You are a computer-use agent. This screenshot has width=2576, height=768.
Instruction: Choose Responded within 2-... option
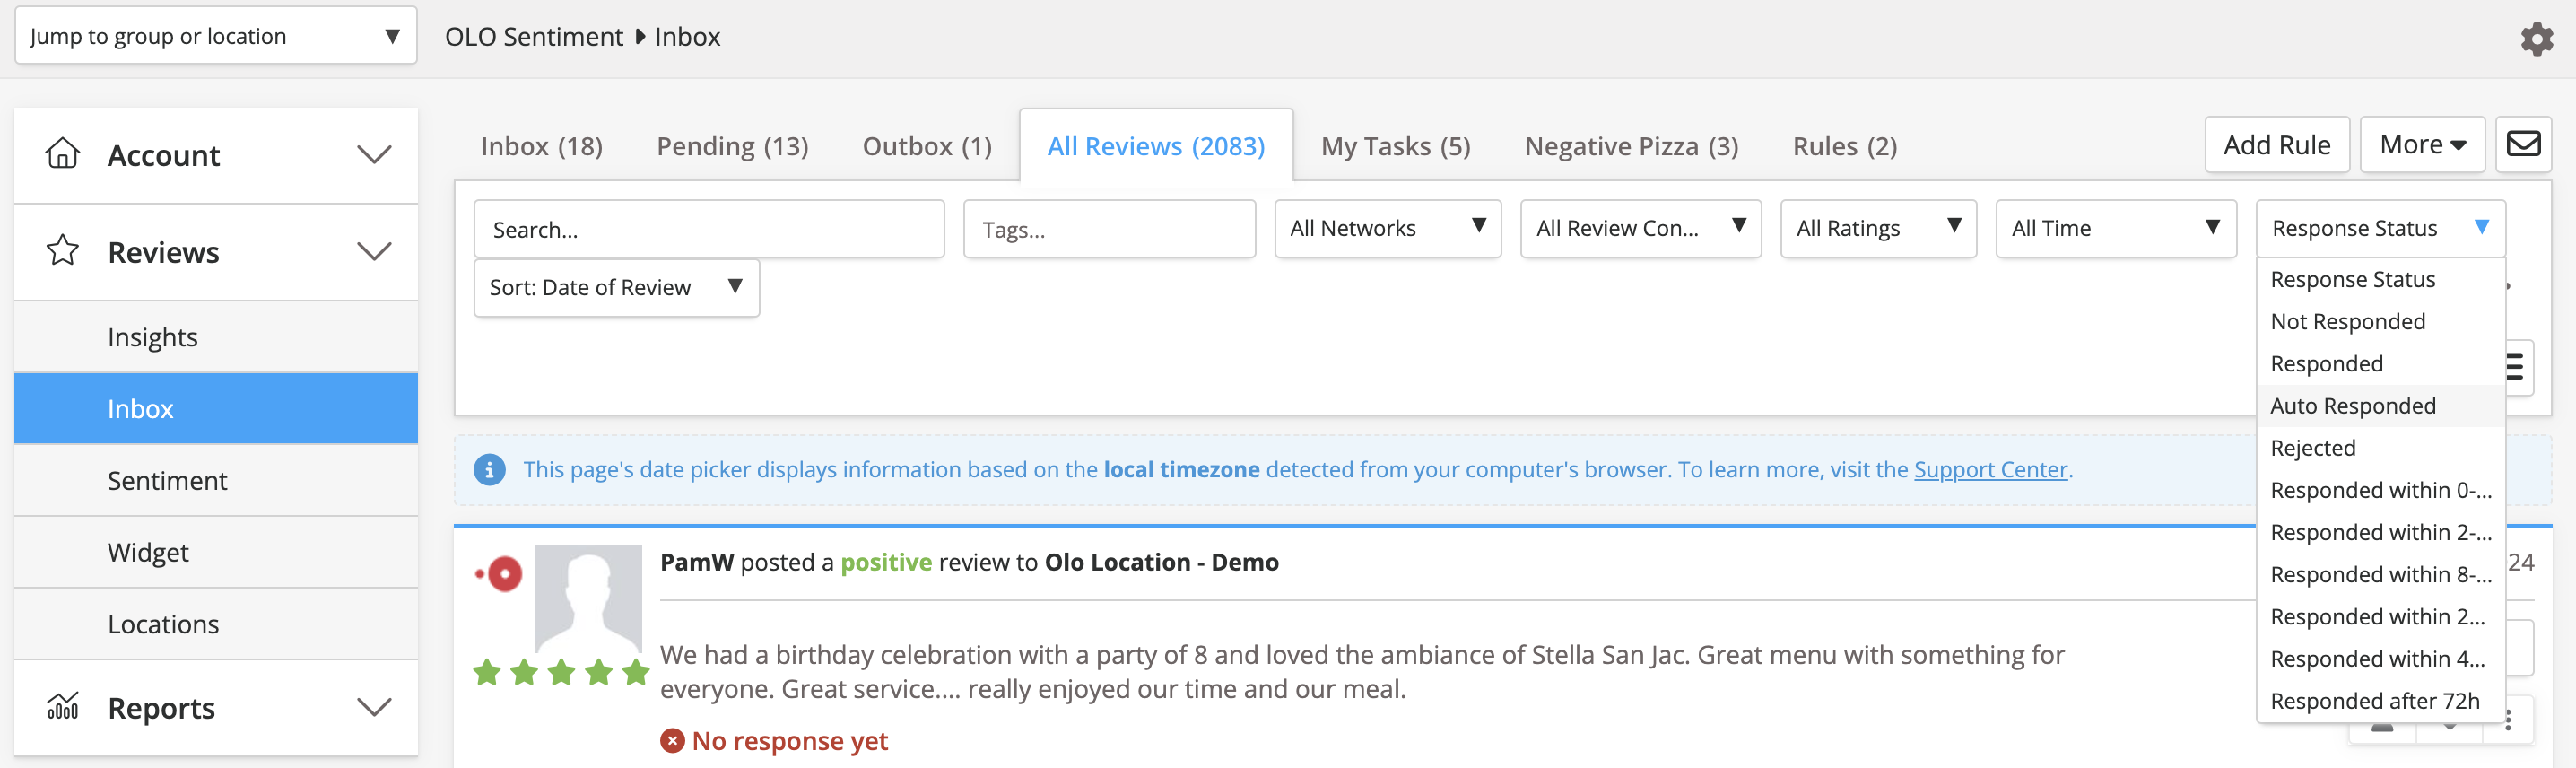click(2380, 532)
